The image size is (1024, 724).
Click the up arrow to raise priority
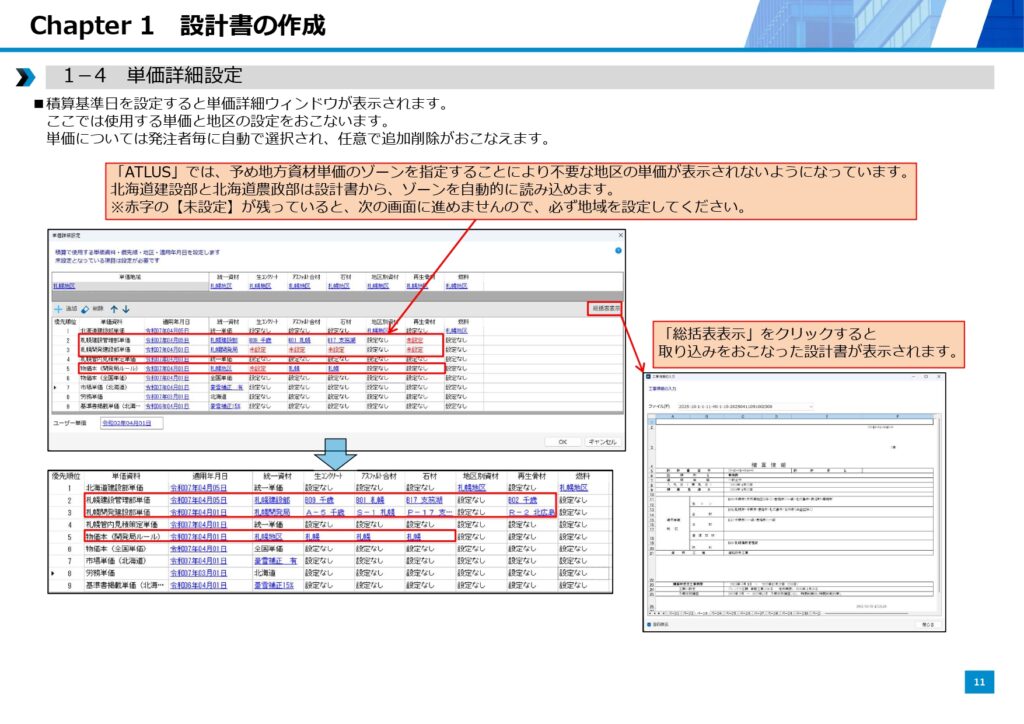point(114,310)
